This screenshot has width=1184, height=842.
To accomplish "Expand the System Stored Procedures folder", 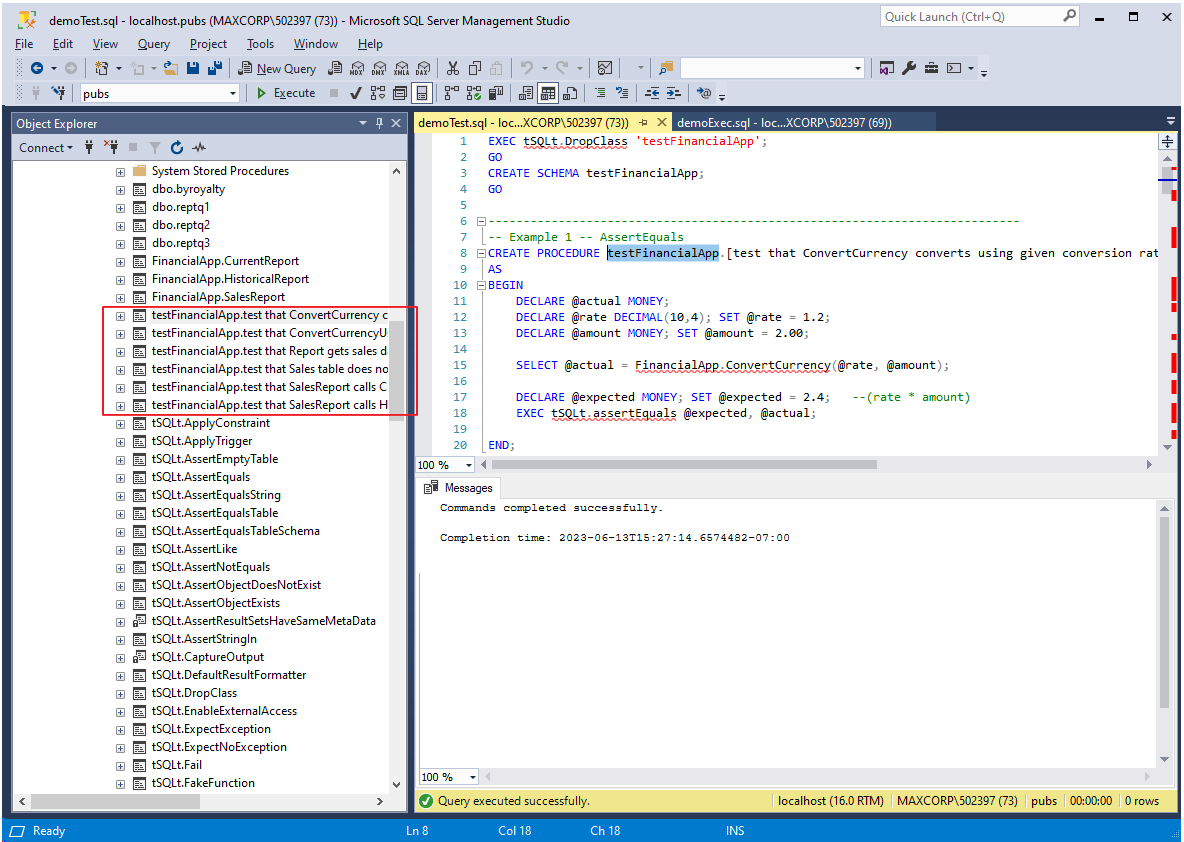I will click(x=121, y=170).
